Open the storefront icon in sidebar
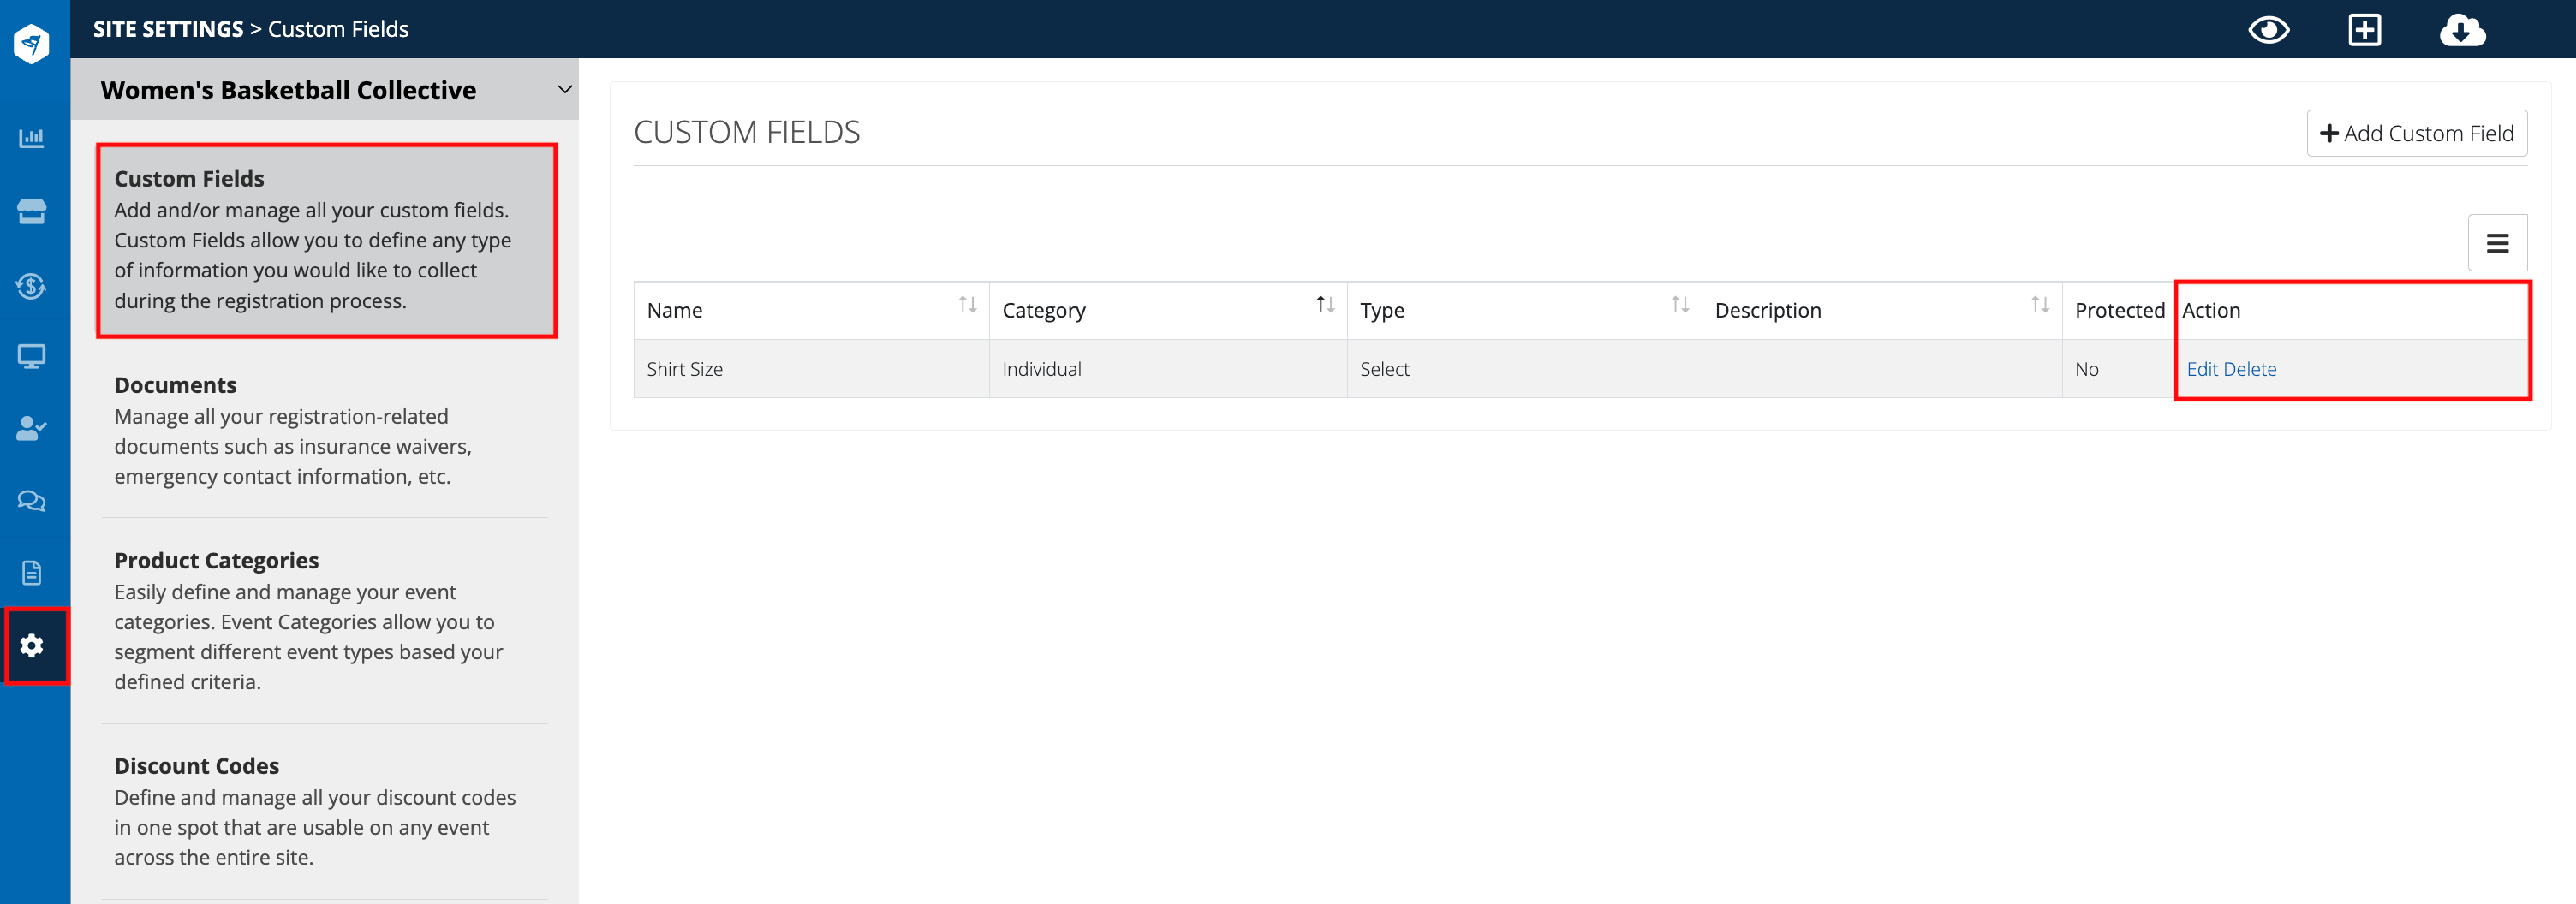2576x904 pixels. coord(32,212)
